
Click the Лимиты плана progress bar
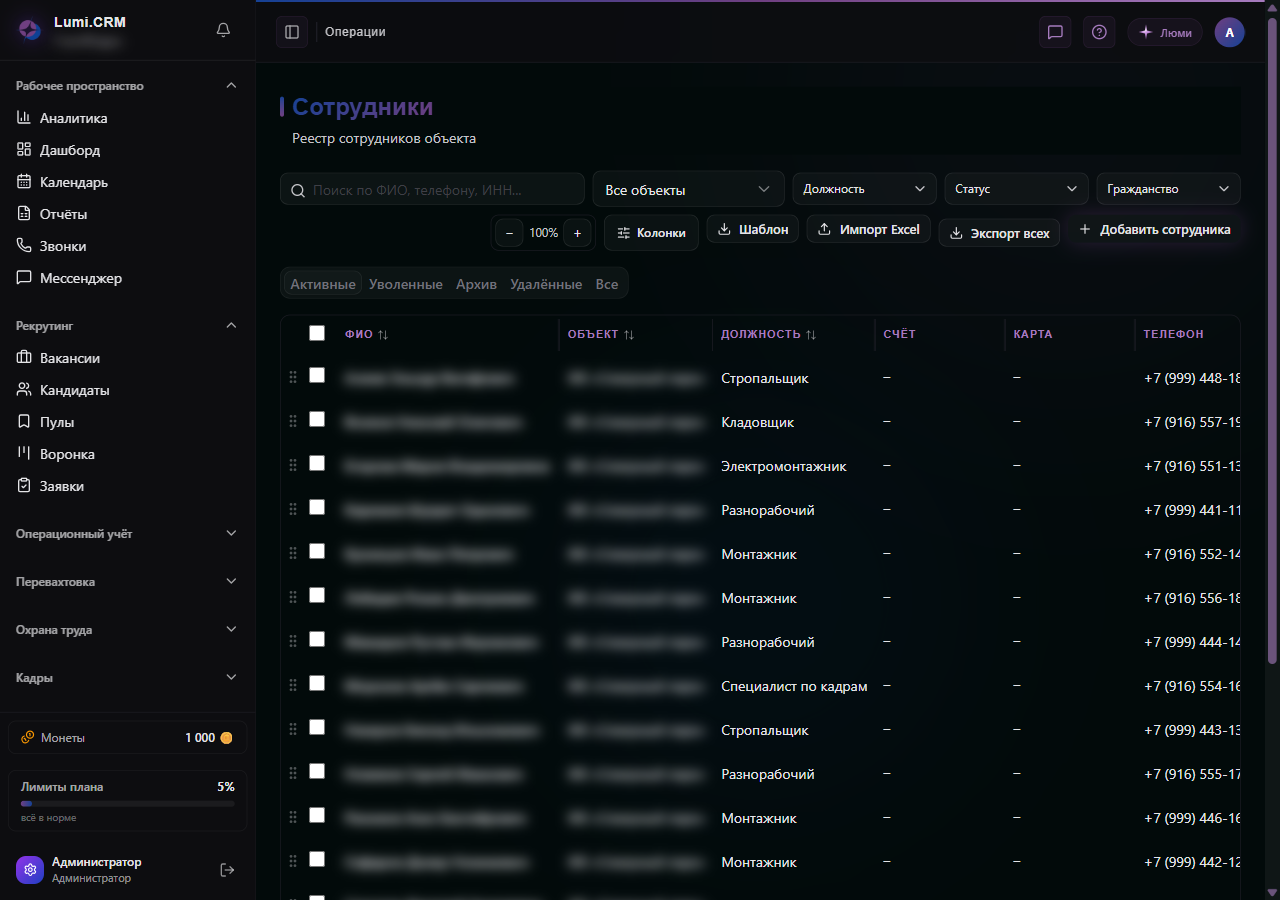128,803
